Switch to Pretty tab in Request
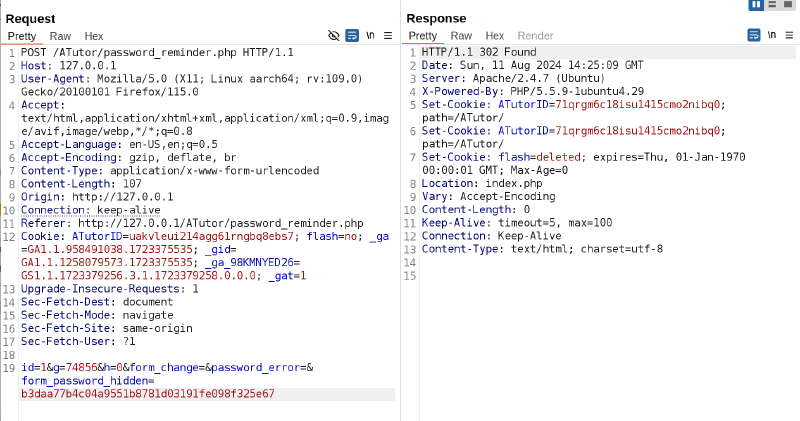The image size is (800, 421). click(x=22, y=36)
